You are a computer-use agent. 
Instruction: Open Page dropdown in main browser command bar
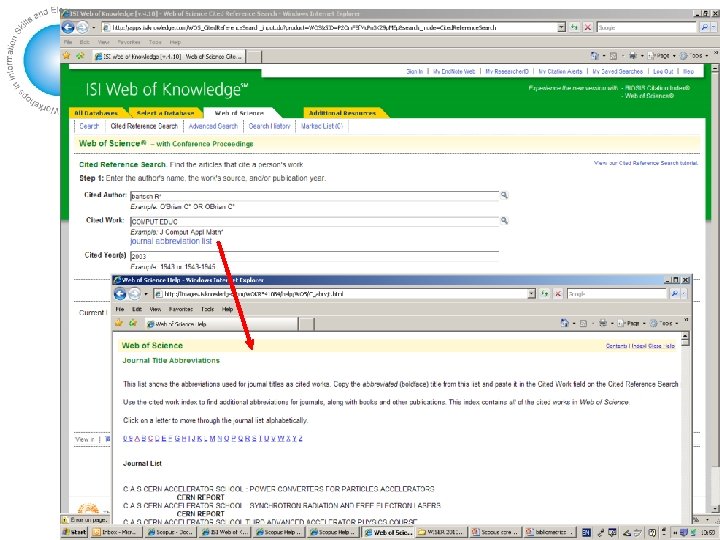coord(661,56)
